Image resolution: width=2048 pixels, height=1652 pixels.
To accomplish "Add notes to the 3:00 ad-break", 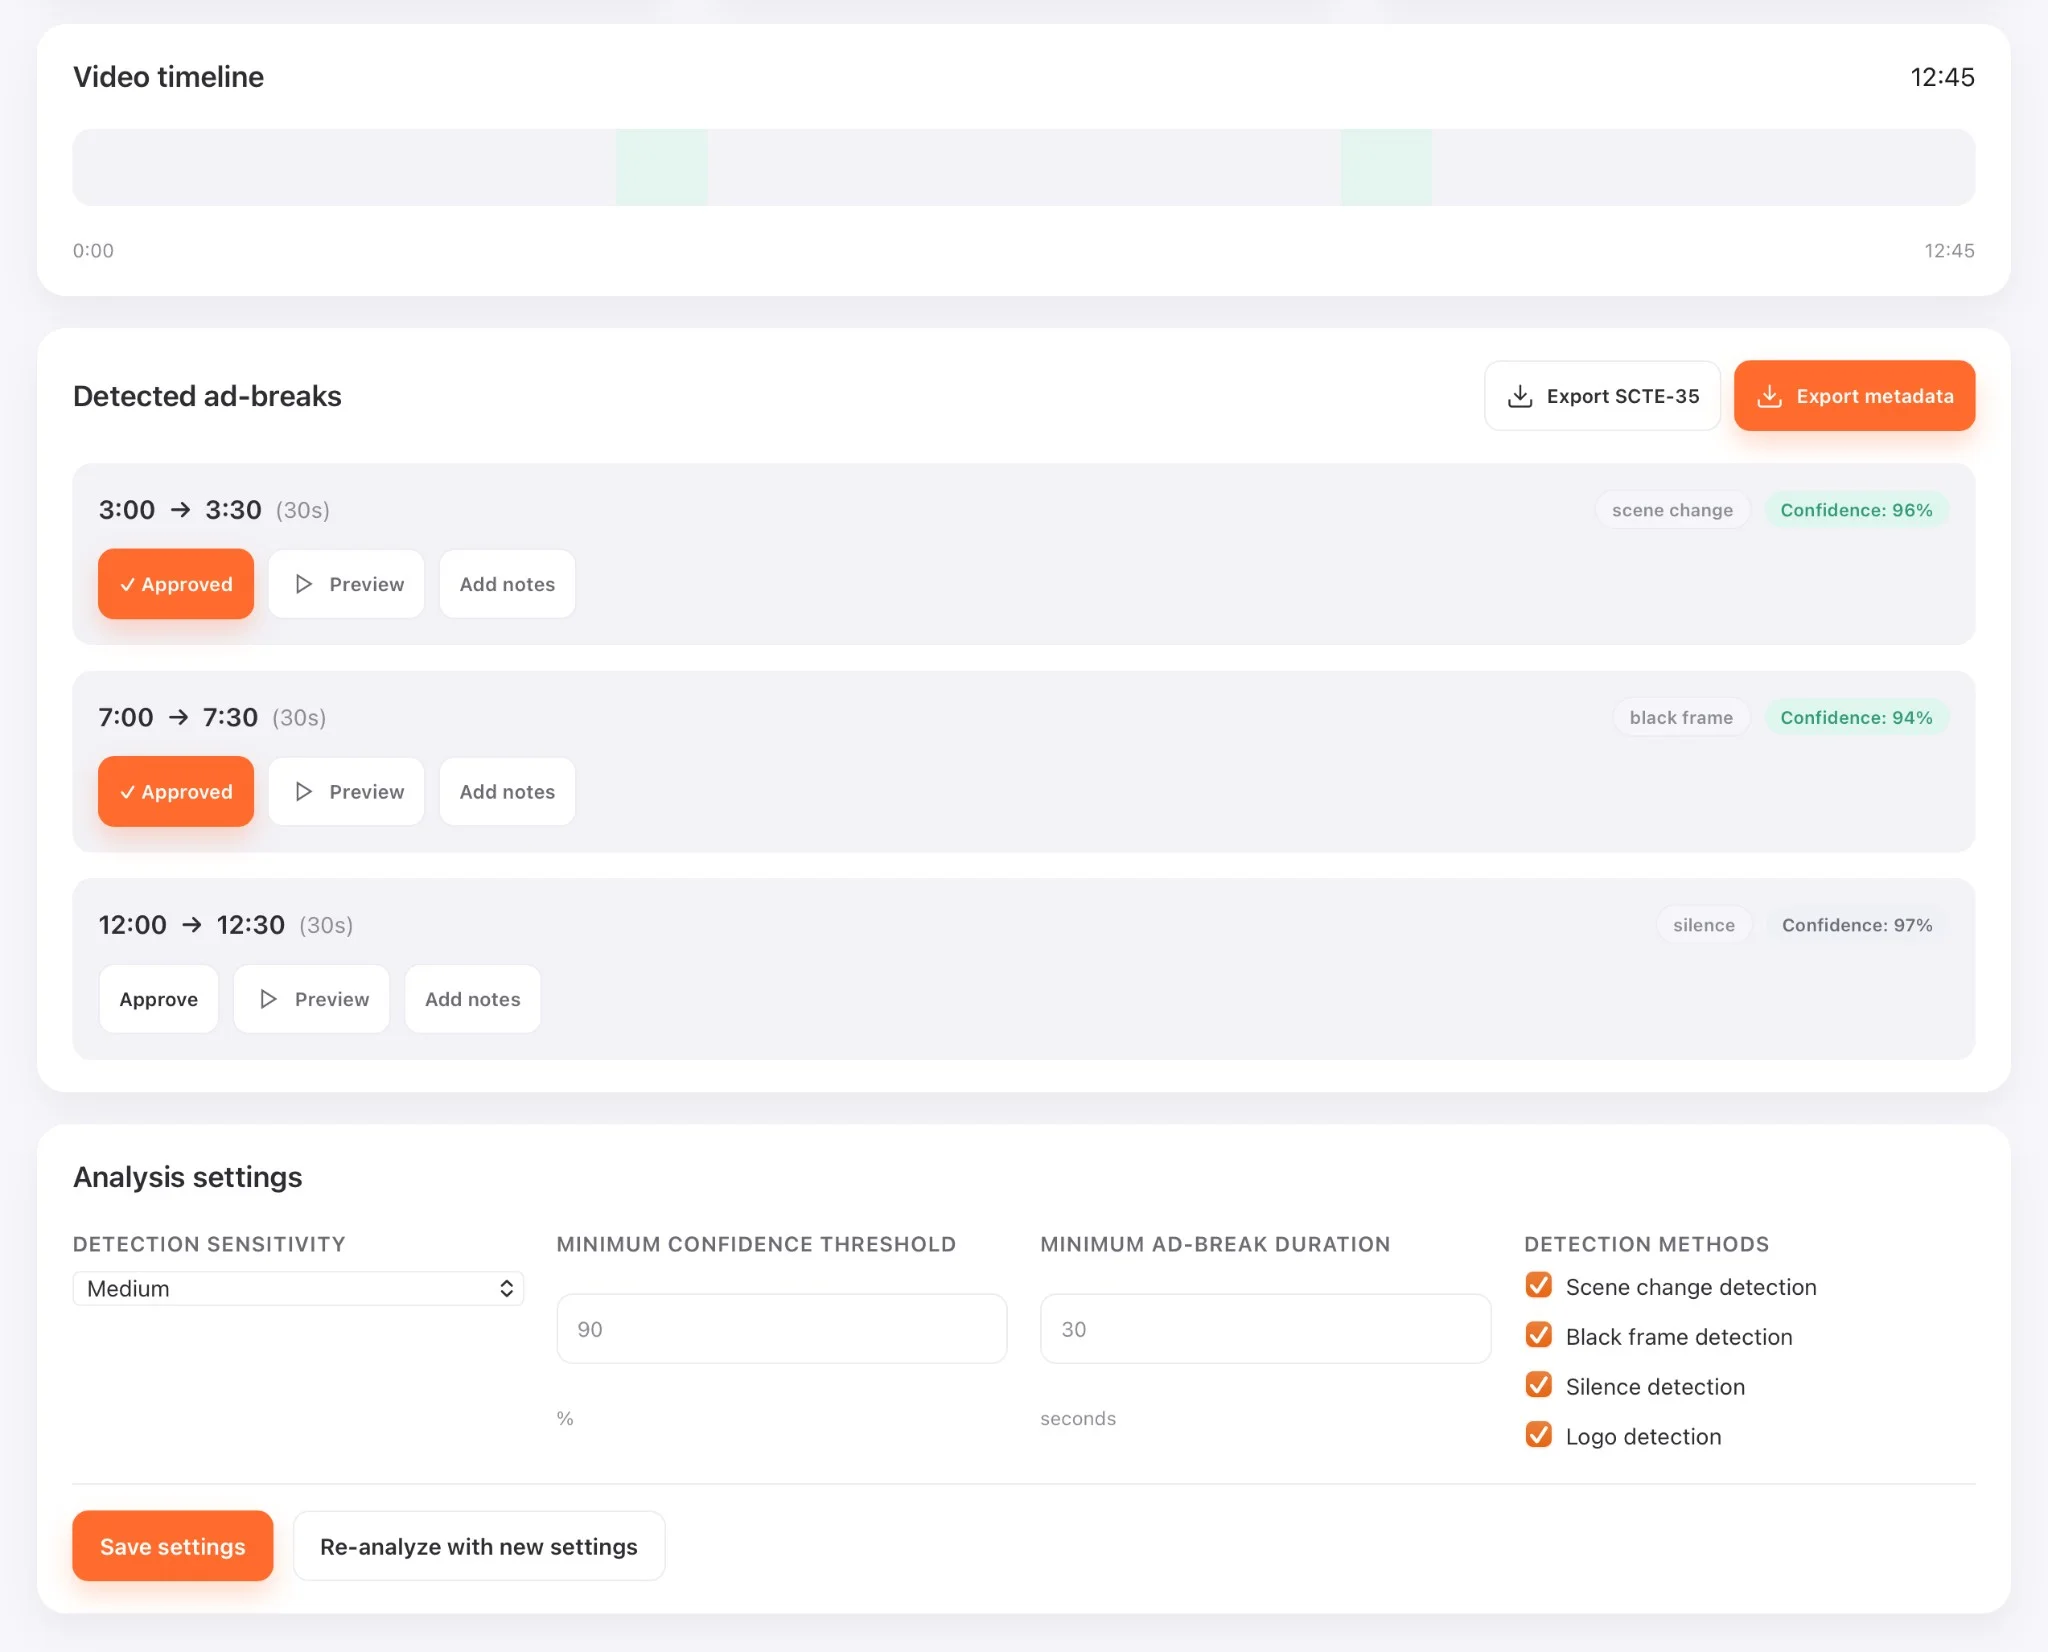I will [x=507, y=584].
